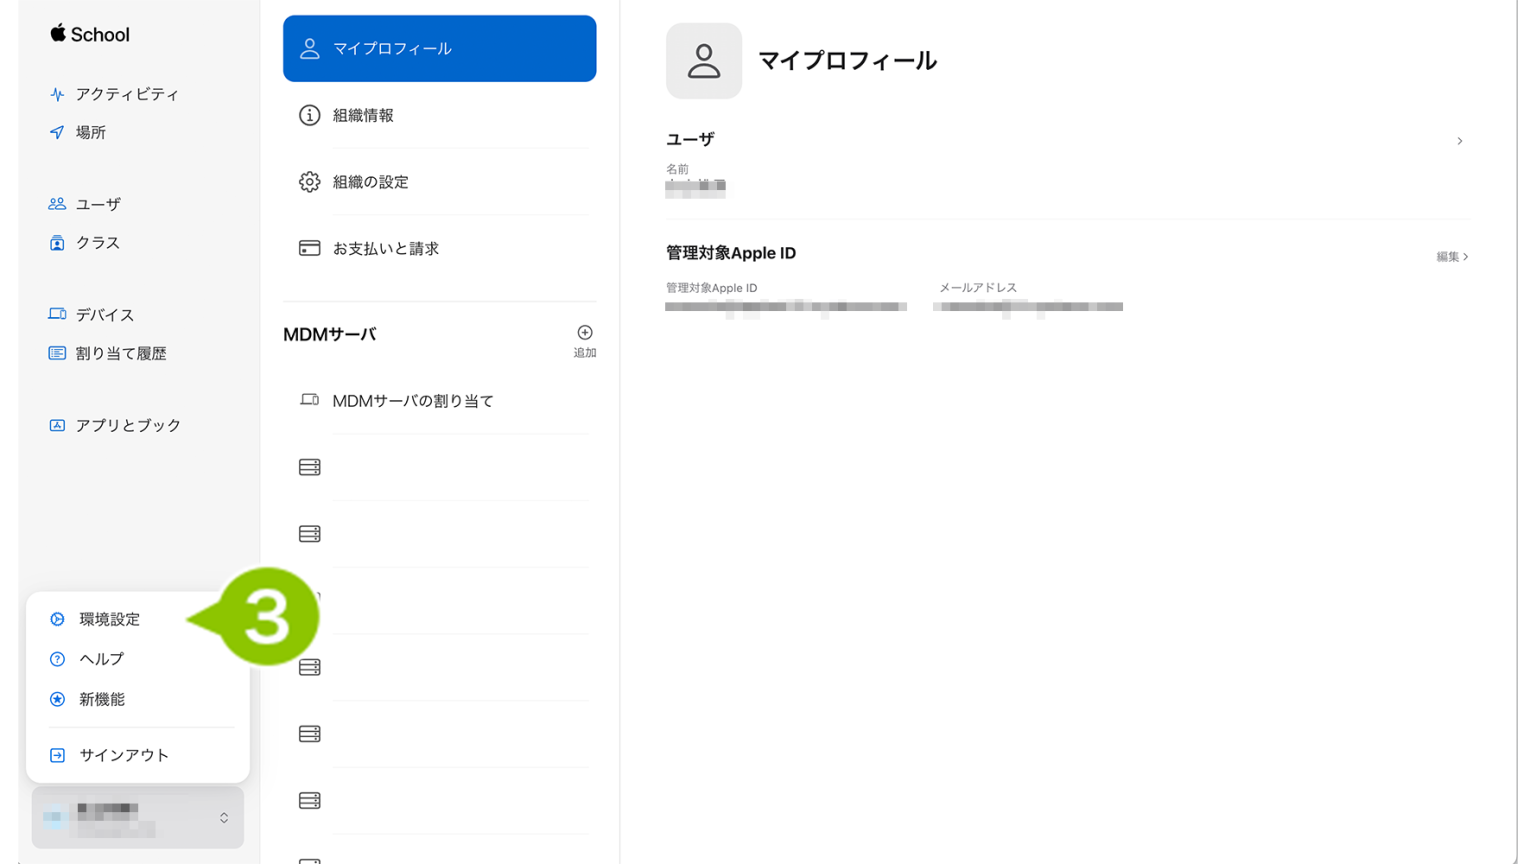Select the Users people icon
The height and width of the screenshot is (864, 1536).
pyautogui.click(x=57, y=204)
